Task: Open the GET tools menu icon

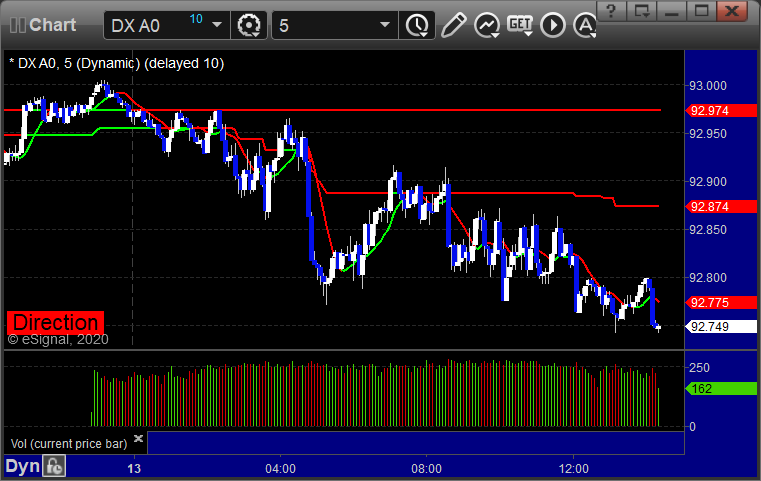Action: coord(520,25)
